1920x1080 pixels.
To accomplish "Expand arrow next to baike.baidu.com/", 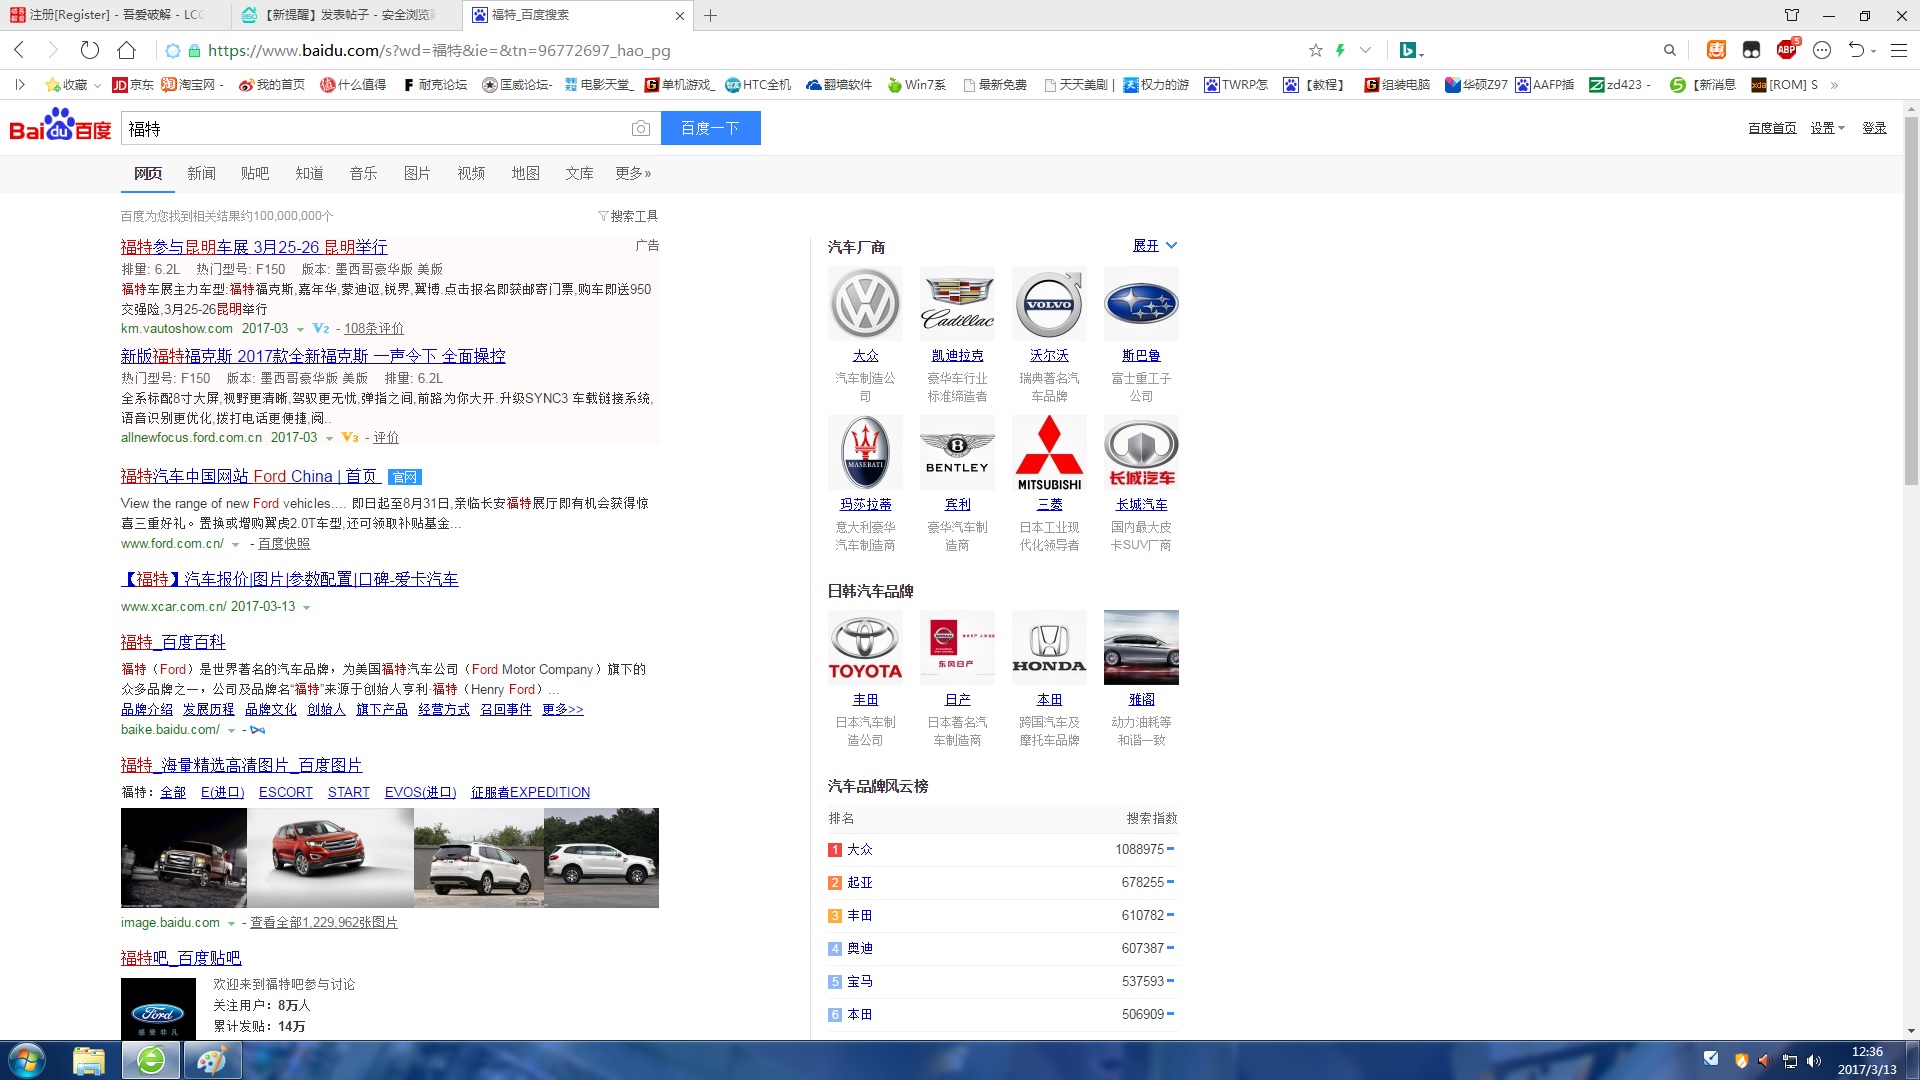I will click(231, 730).
